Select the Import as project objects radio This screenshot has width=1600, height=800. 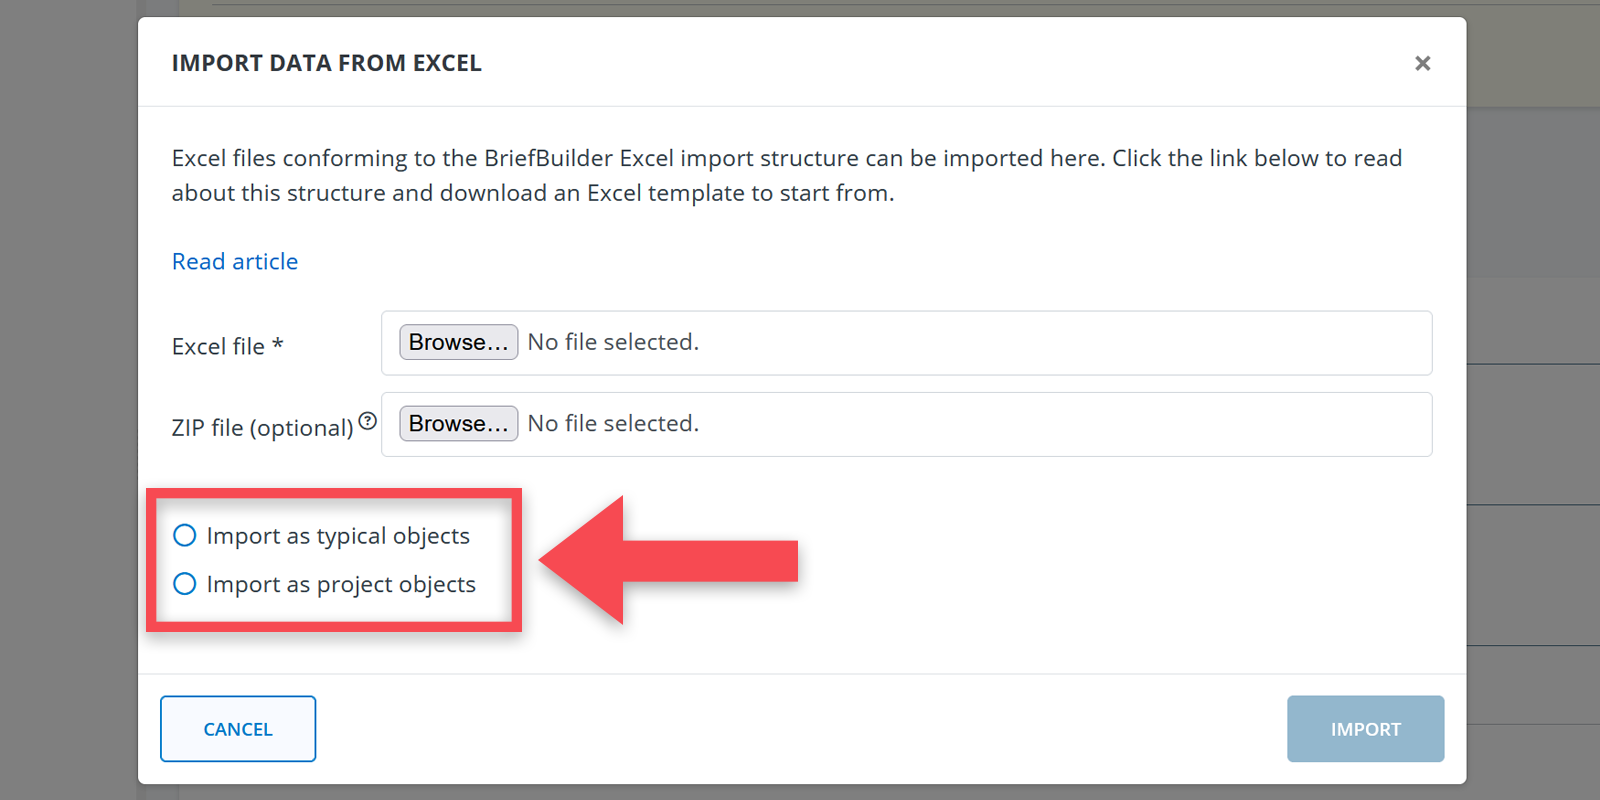(x=185, y=584)
